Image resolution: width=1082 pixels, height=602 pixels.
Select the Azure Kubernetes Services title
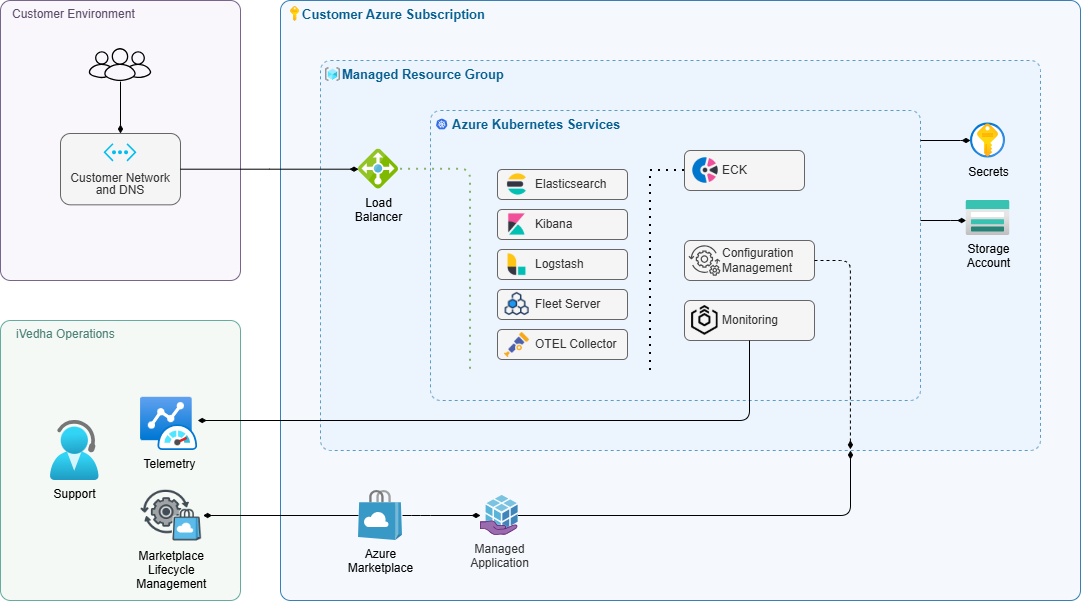pyautogui.click(x=535, y=125)
